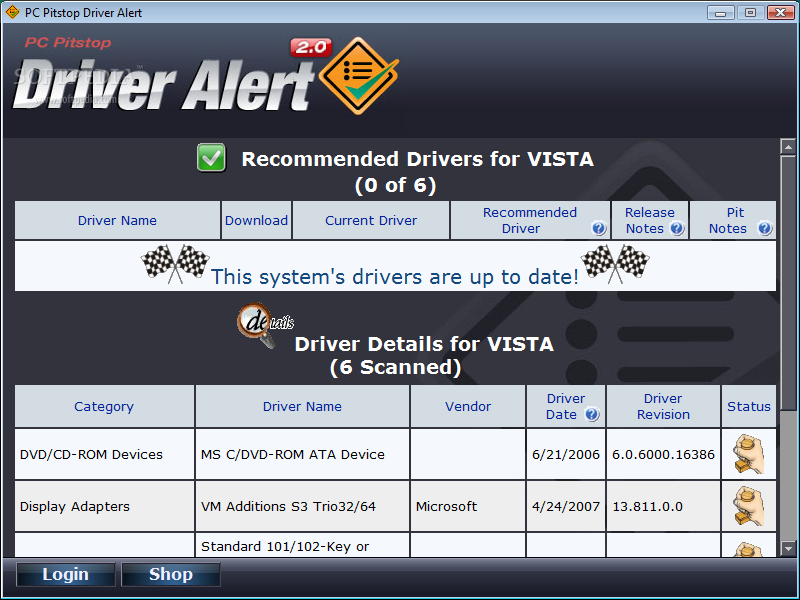800x600 pixels.
Task: Click the Download column header
Action: tap(256, 220)
